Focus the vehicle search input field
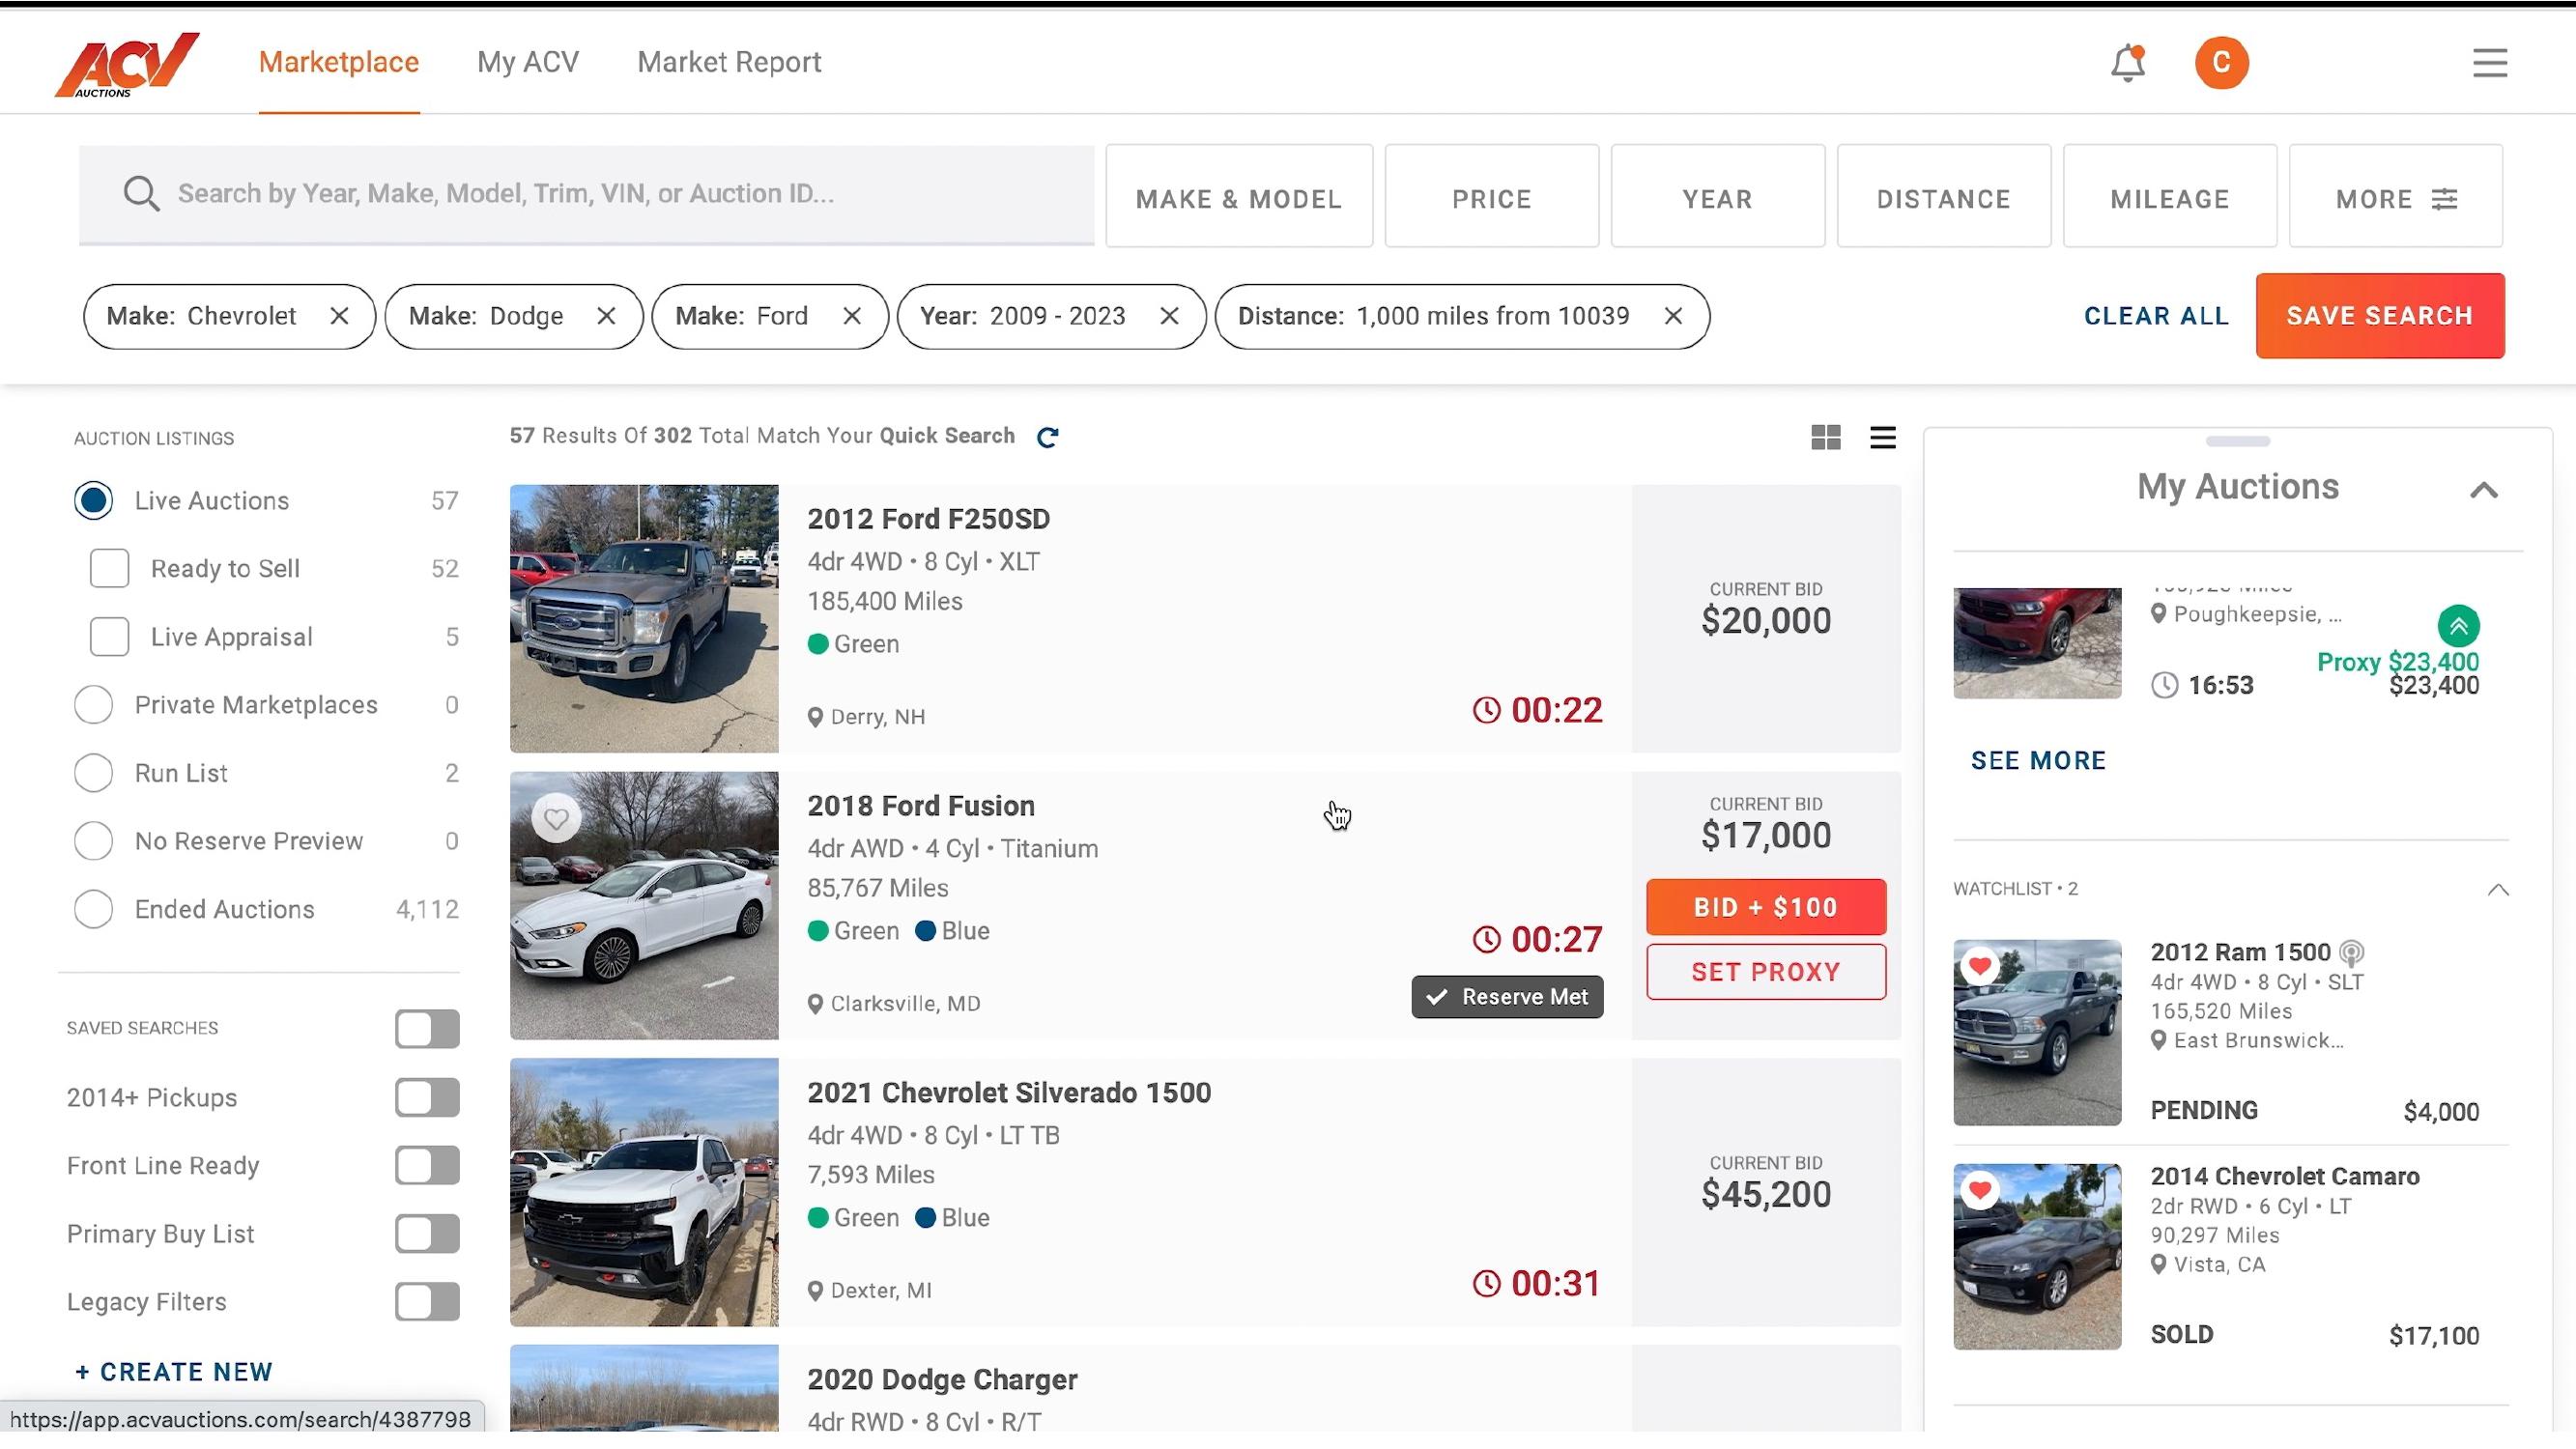 [587, 195]
